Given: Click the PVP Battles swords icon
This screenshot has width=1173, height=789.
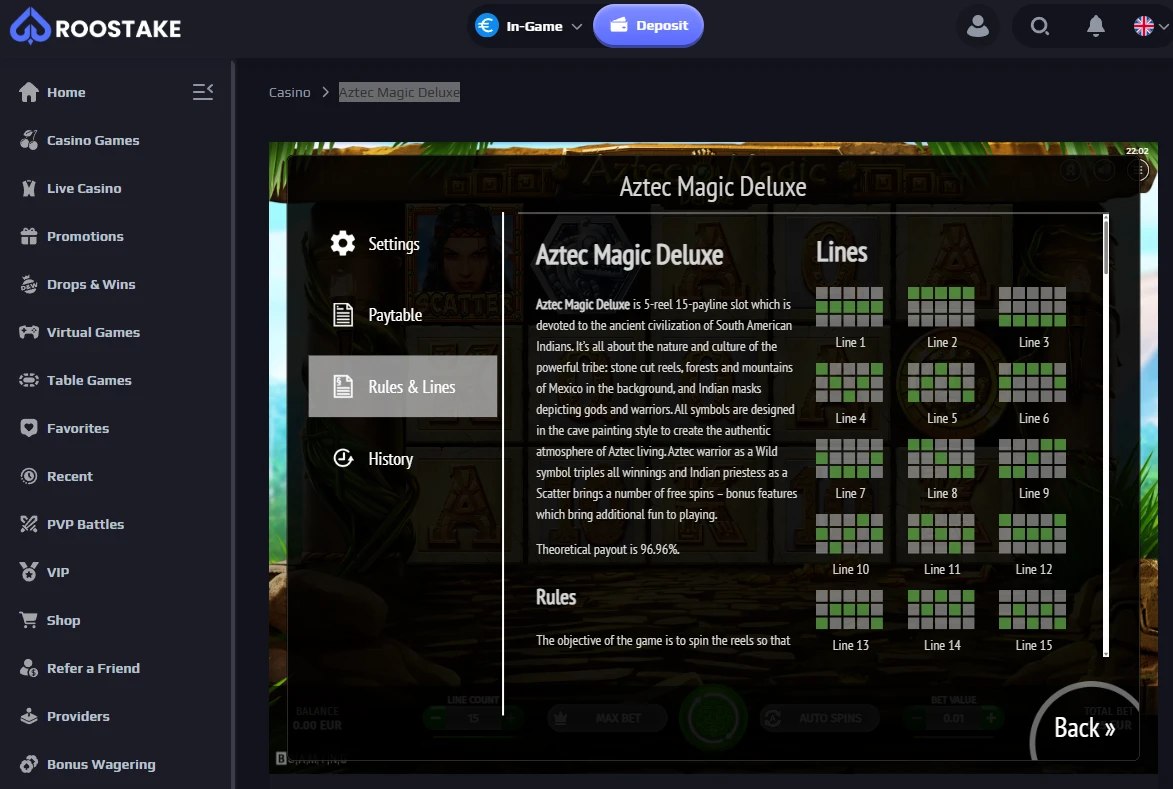Looking at the screenshot, I should 28,524.
